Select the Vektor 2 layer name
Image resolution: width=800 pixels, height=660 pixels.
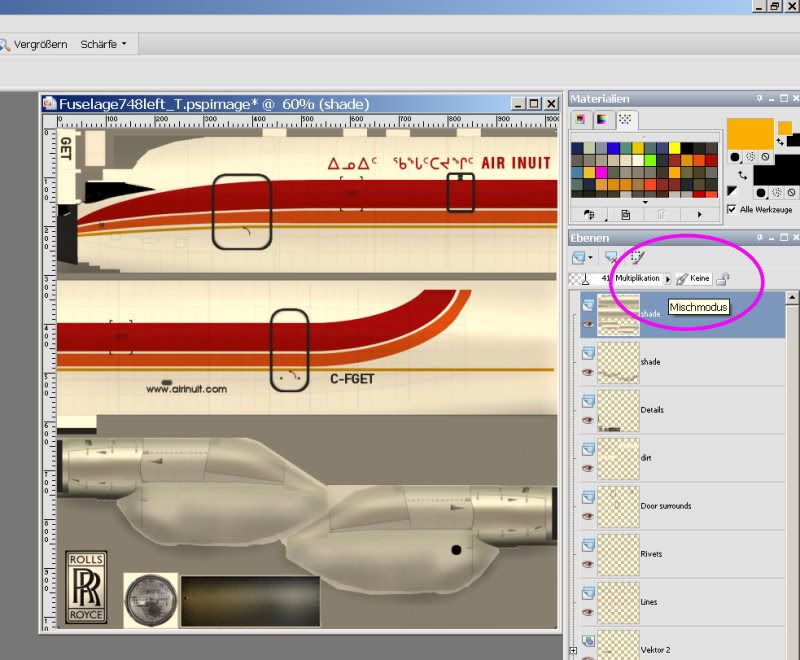pos(655,650)
